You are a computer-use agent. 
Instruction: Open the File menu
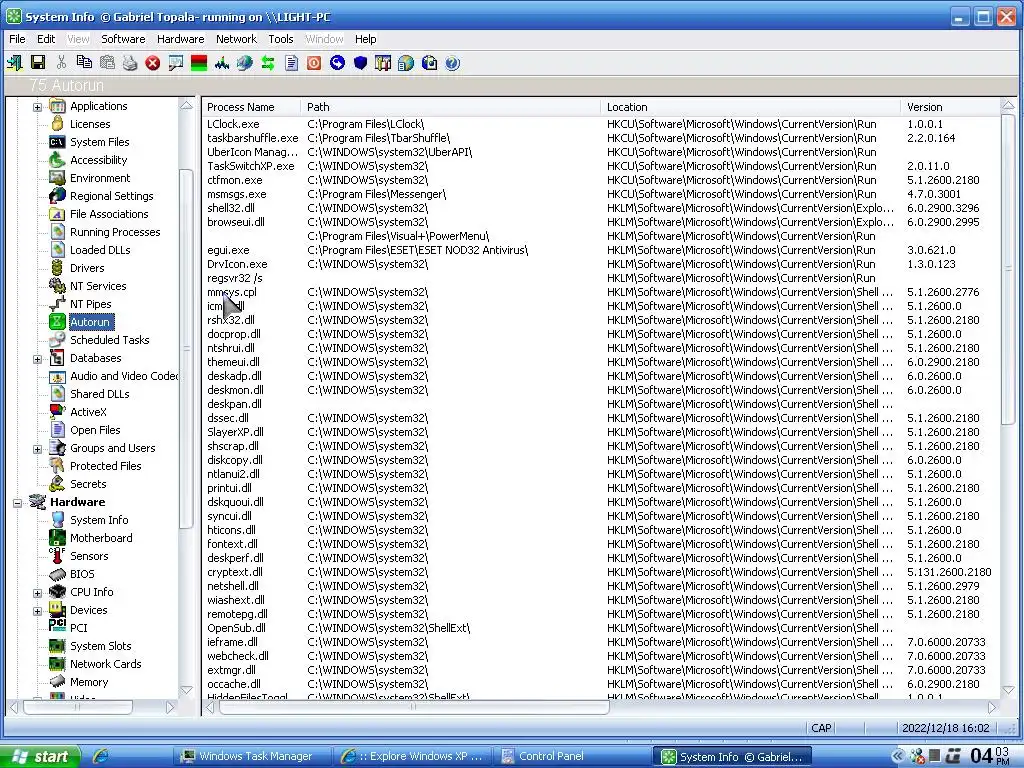(x=17, y=39)
